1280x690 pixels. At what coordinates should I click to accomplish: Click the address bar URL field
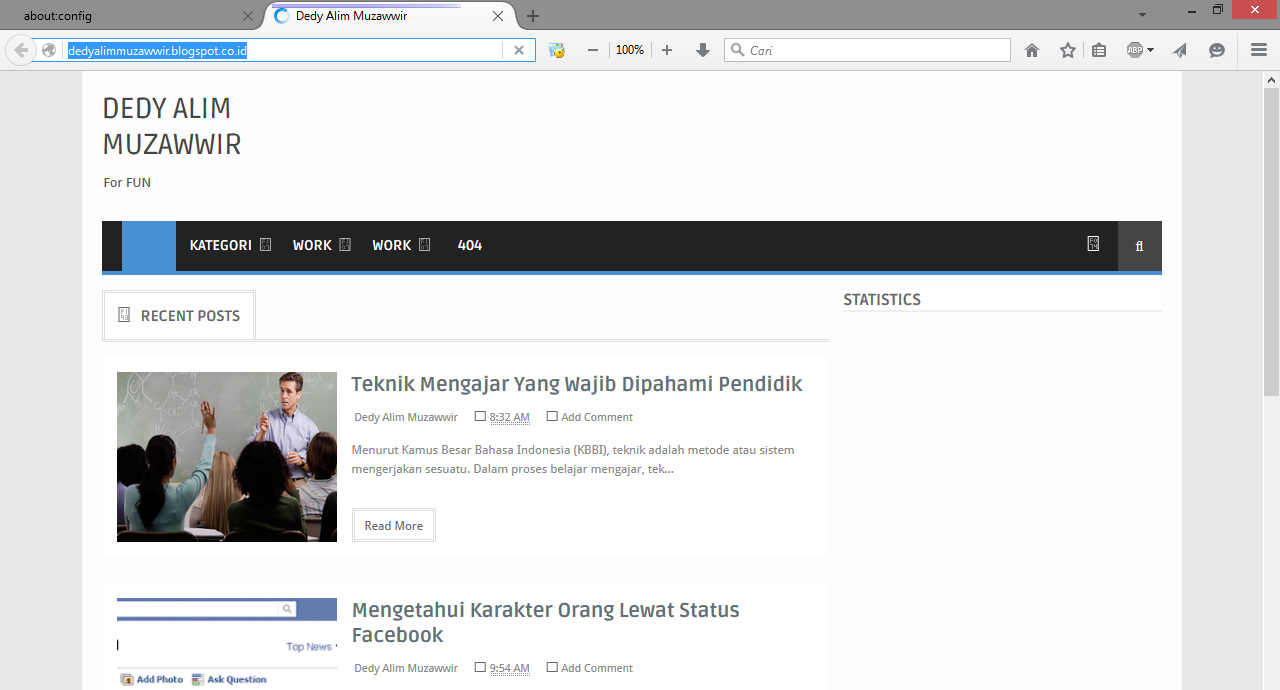coord(285,50)
